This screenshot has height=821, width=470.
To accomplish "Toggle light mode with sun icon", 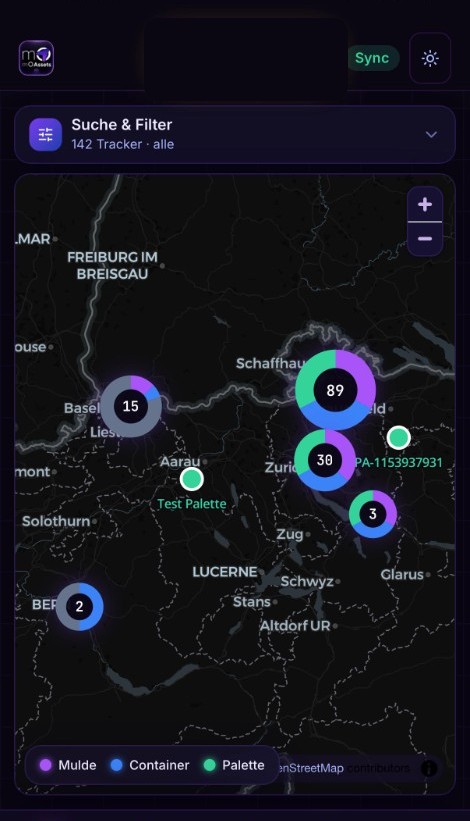I will coord(430,58).
